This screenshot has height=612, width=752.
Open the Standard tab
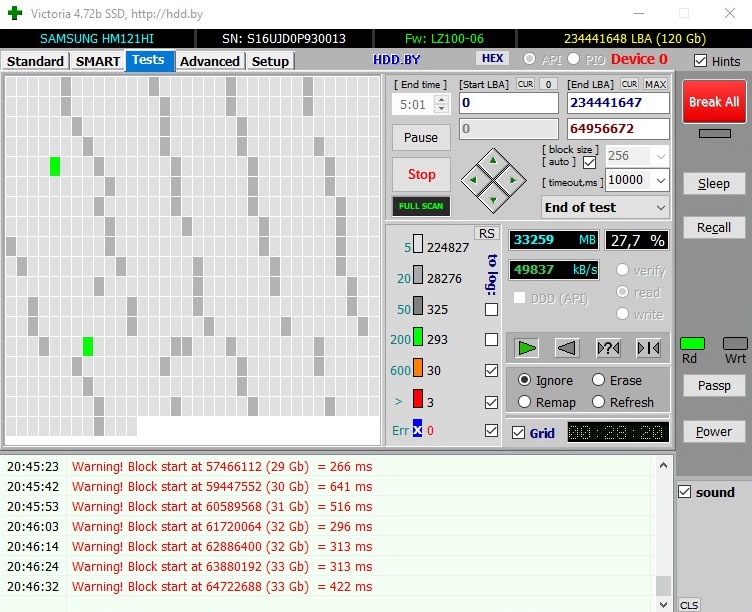pyautogui.click(x=35, y=61)
